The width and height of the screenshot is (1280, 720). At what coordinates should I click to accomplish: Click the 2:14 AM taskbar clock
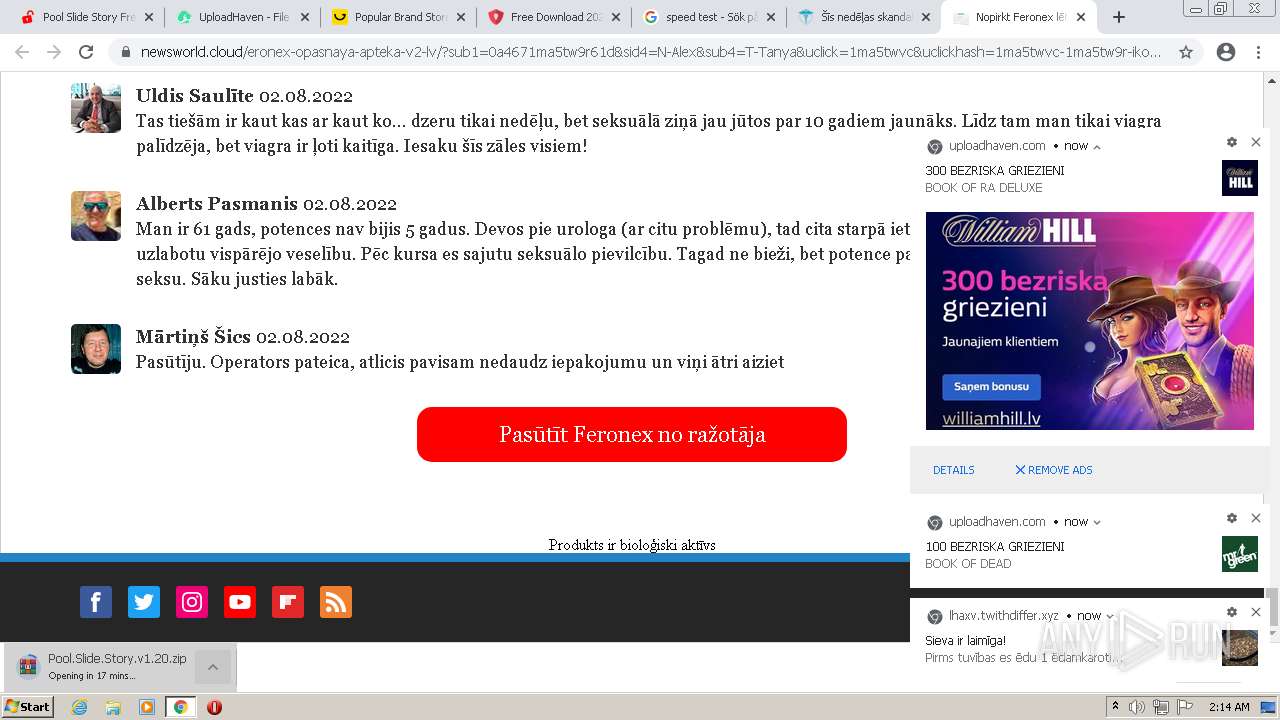[1229, 707]
